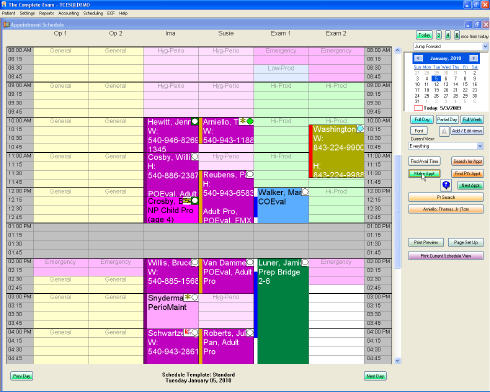490x392 pixels.
Task: Click the note bubble on Reubens appointment
Action: 250,174
